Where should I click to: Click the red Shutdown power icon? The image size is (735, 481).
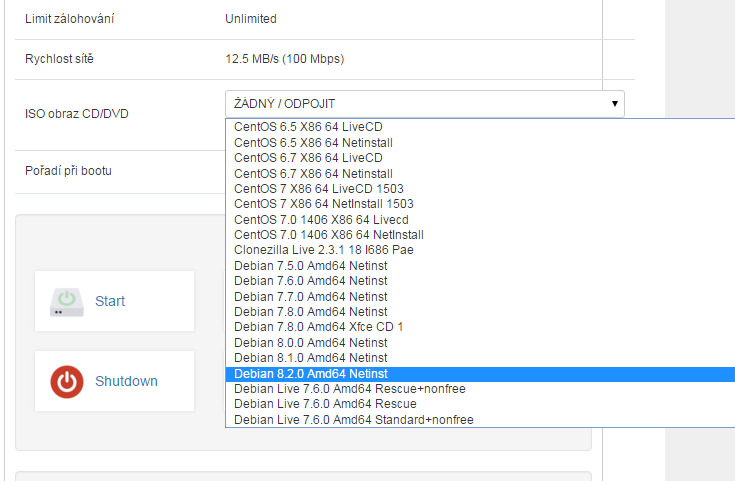click(x=66, y=381)
